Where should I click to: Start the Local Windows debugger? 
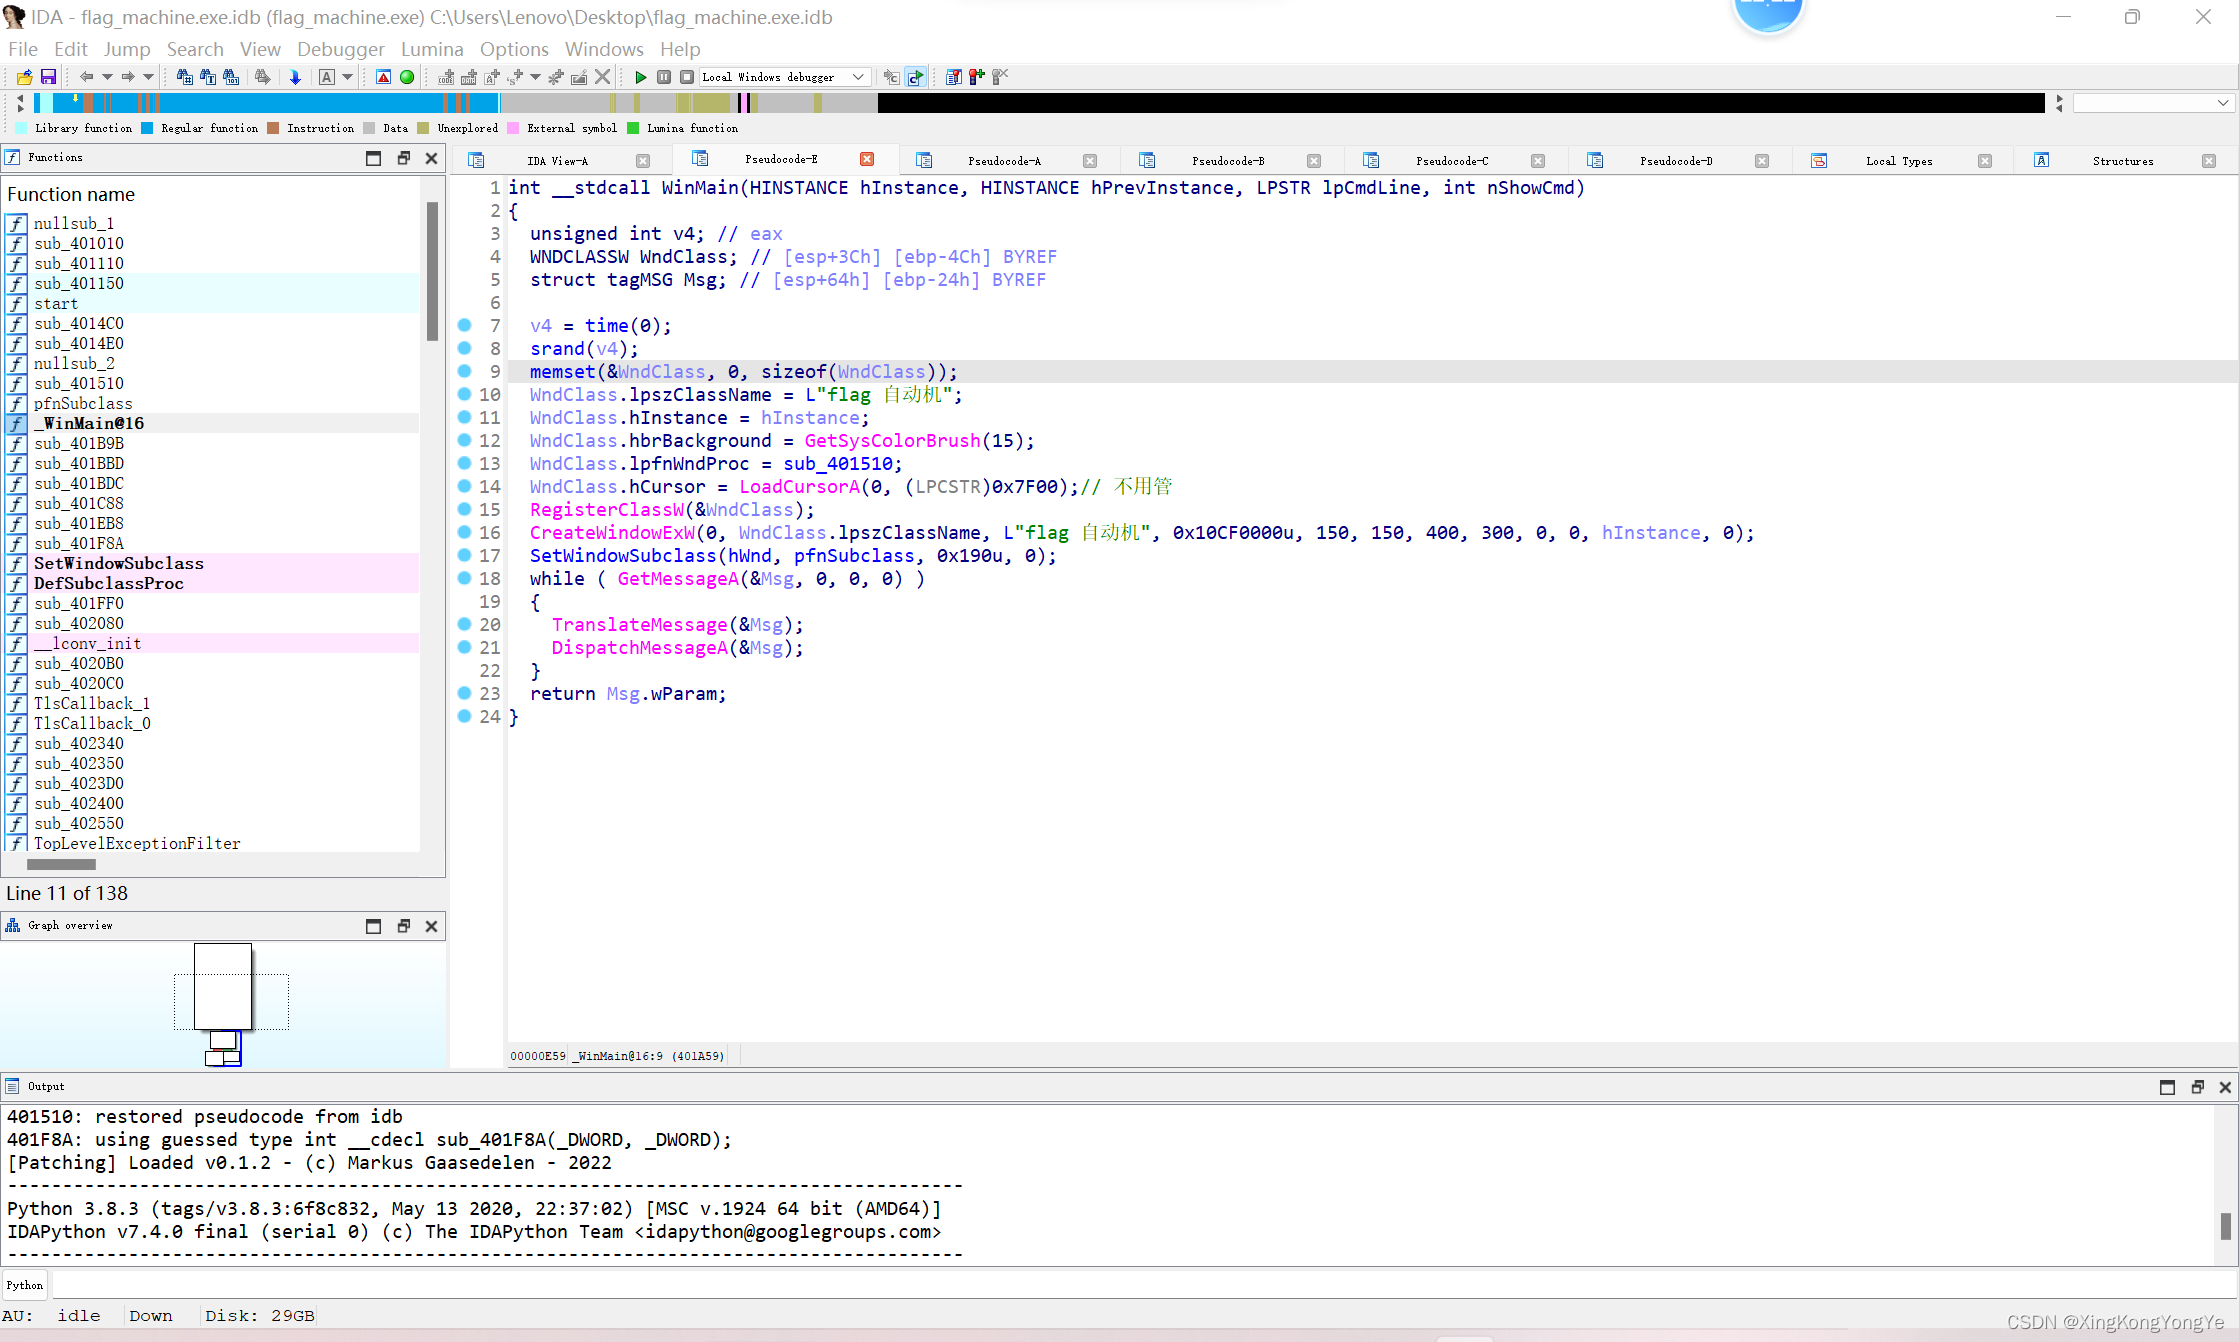tap(641, 77)
